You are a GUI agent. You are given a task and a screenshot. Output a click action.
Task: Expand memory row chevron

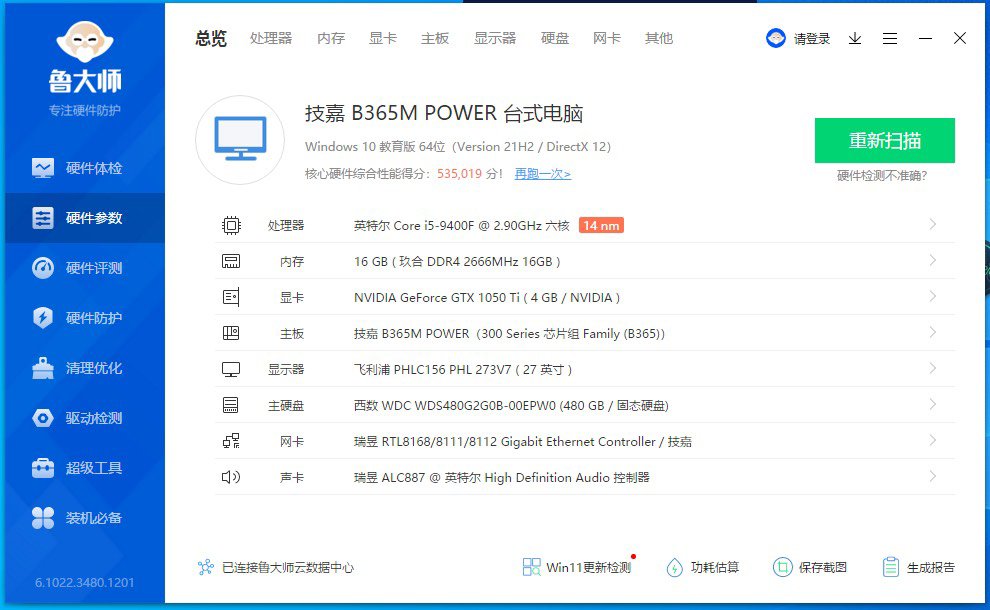[933, 260]
